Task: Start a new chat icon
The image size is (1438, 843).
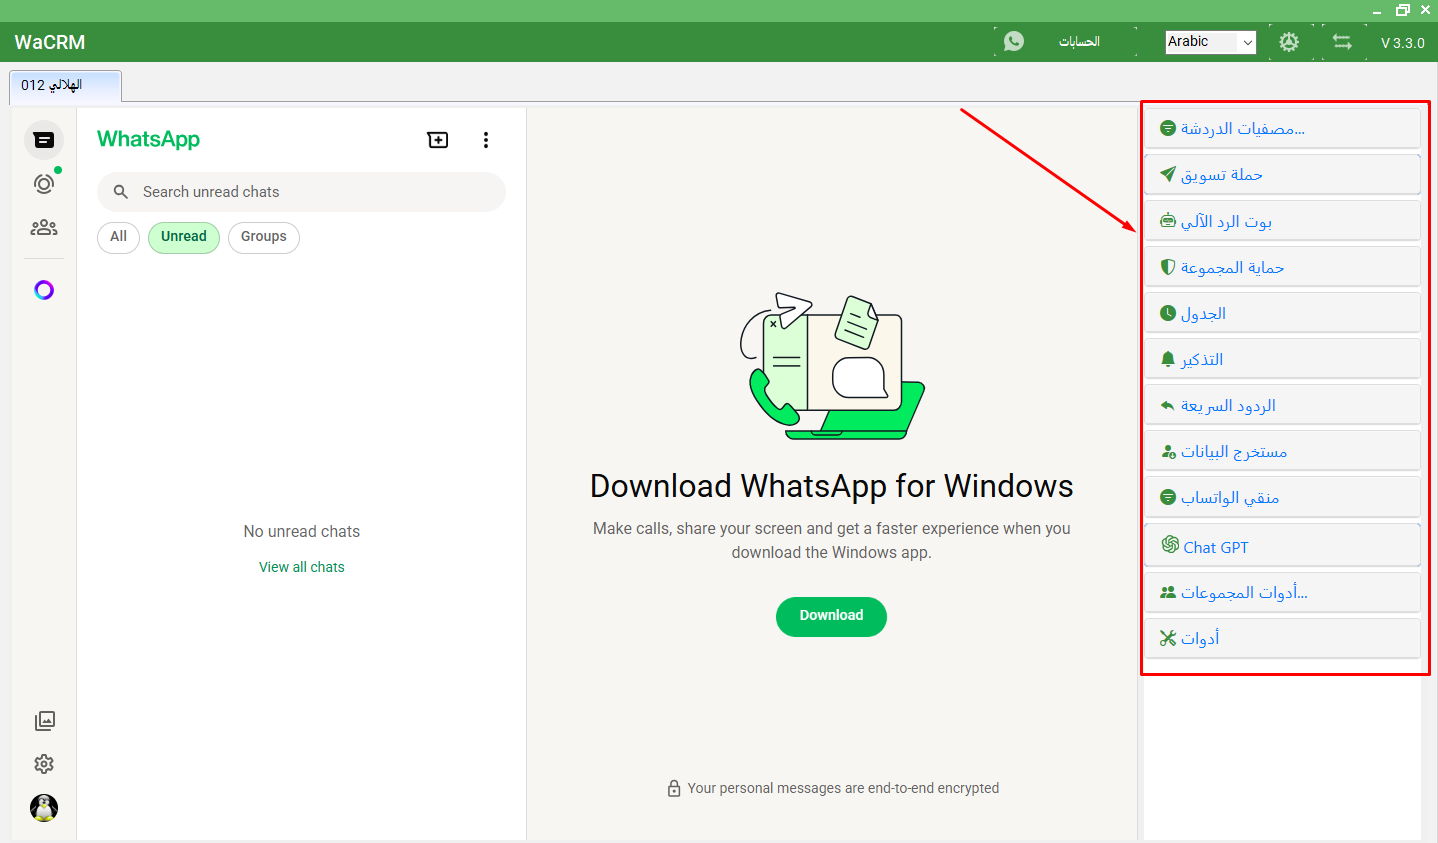Action: click(x=438, y=140)
